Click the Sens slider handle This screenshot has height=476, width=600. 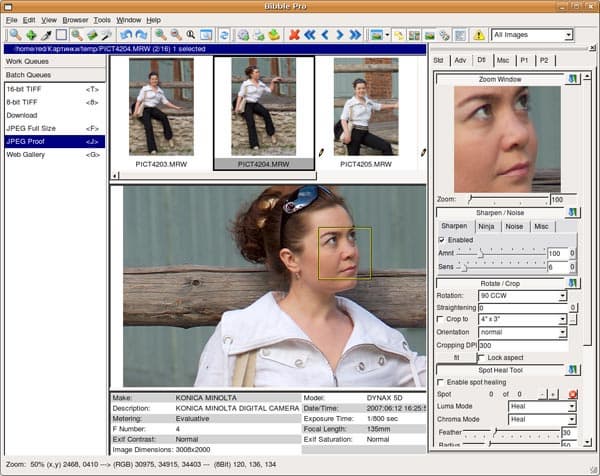[465, 267]
